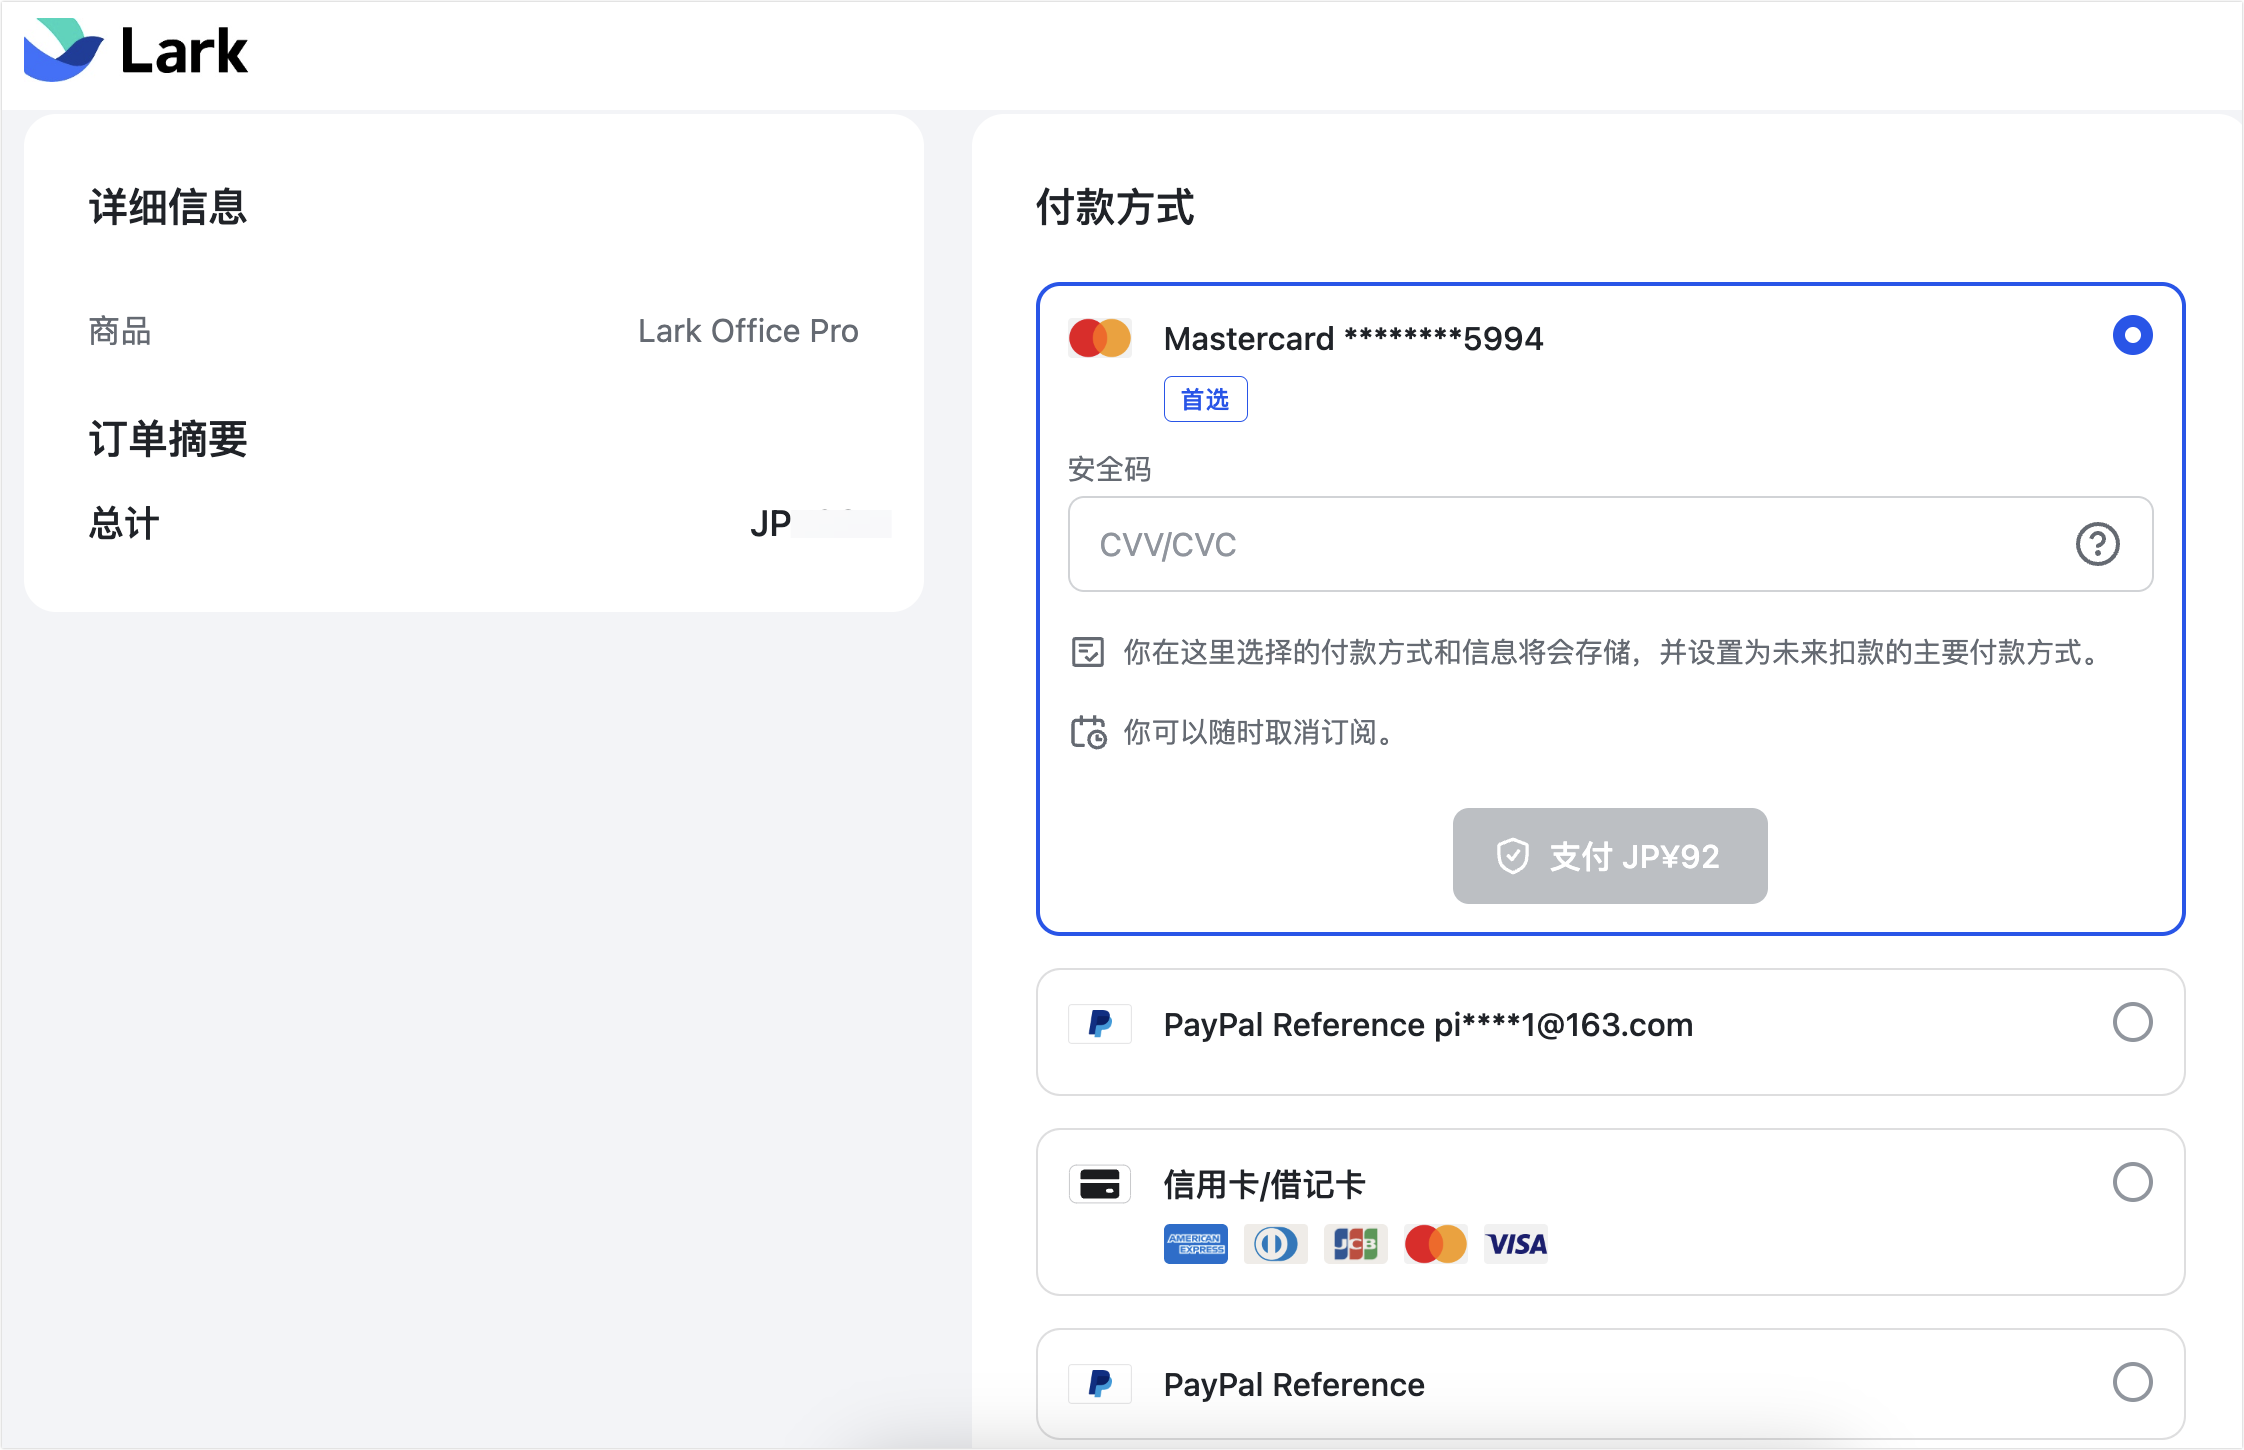Click the calendar cancel-subscription icon
2244x1450 pixels.
(x=1088, y=732)
